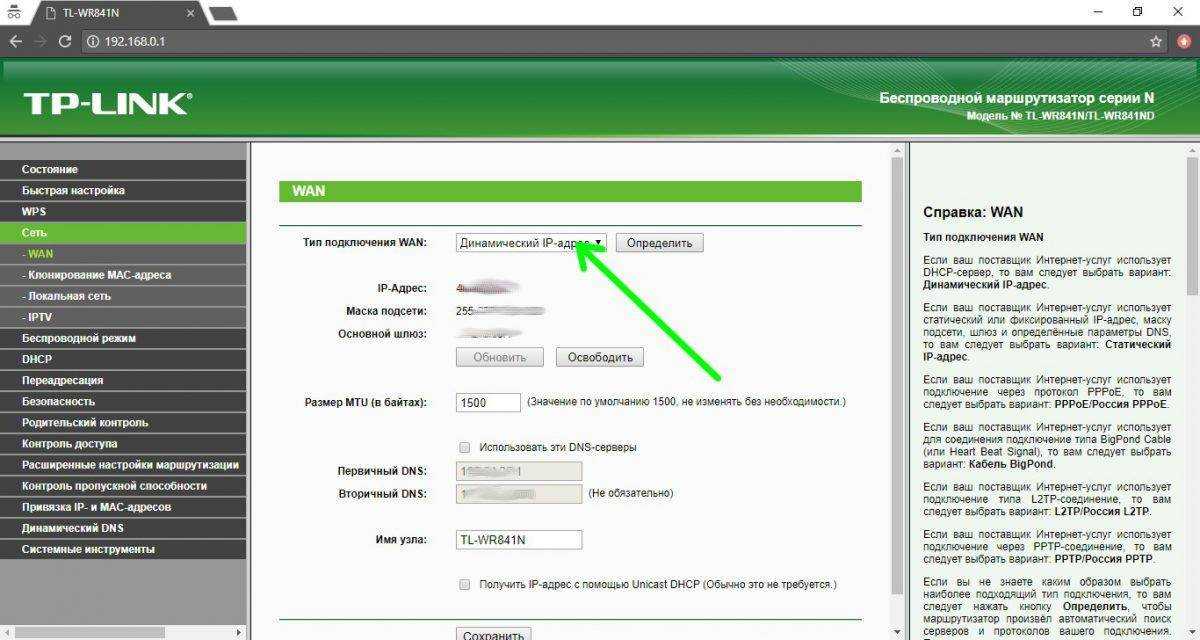Click the browser forward arrow

point(40,41)
